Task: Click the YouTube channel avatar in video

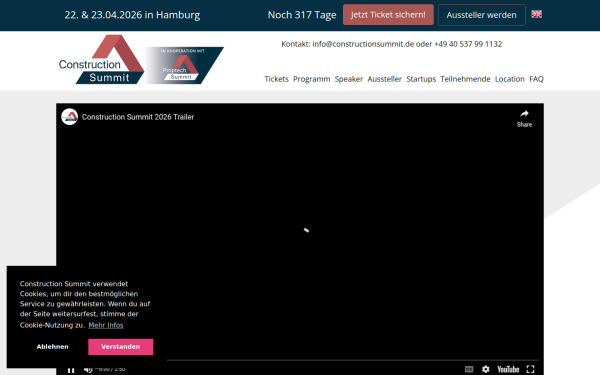Action: tap(70, 117)
